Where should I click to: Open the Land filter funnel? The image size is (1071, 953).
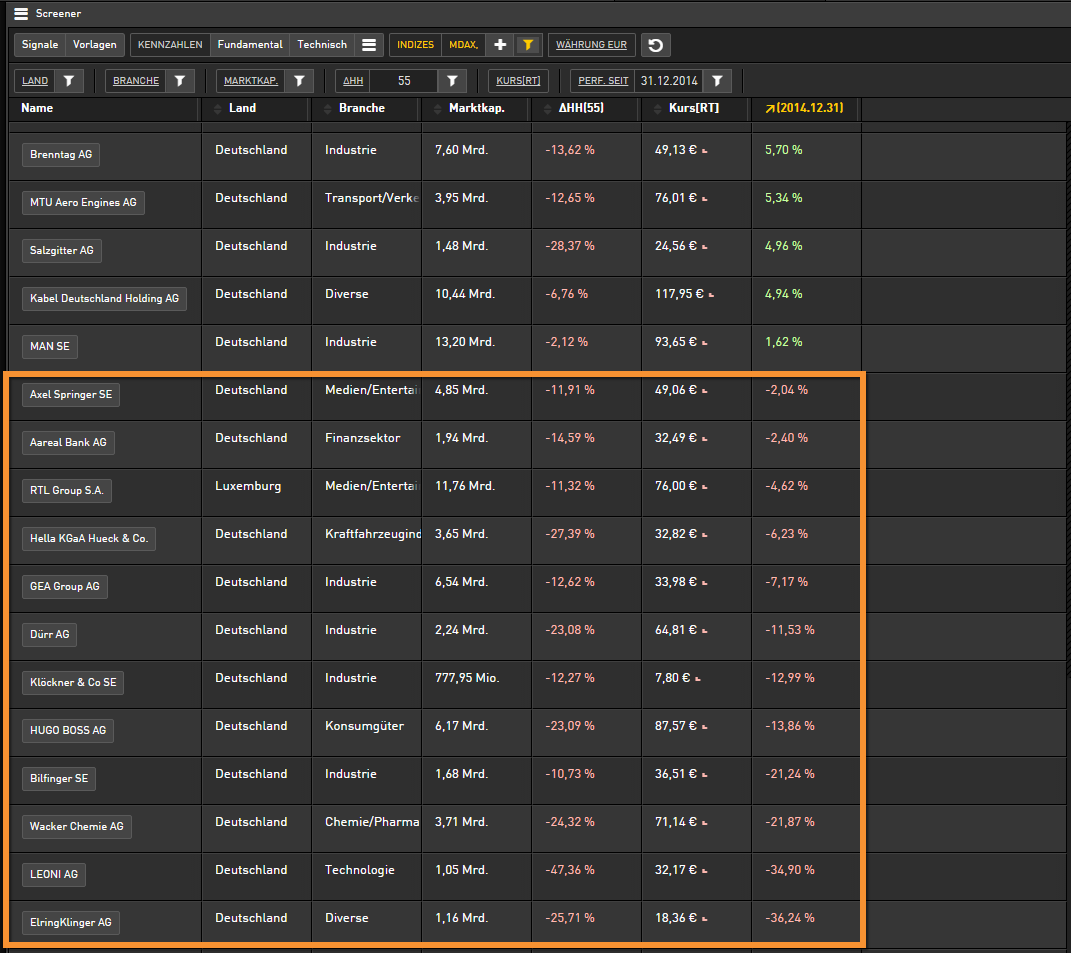coord(69,81)
